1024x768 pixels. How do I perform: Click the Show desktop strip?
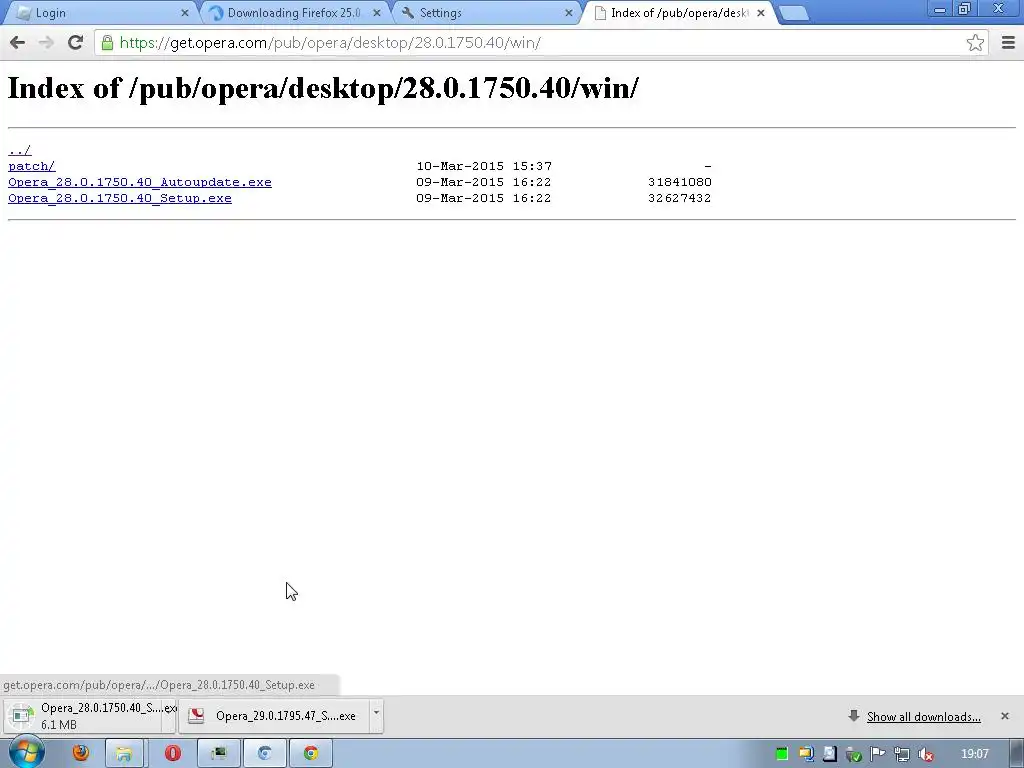[1019, 754]
